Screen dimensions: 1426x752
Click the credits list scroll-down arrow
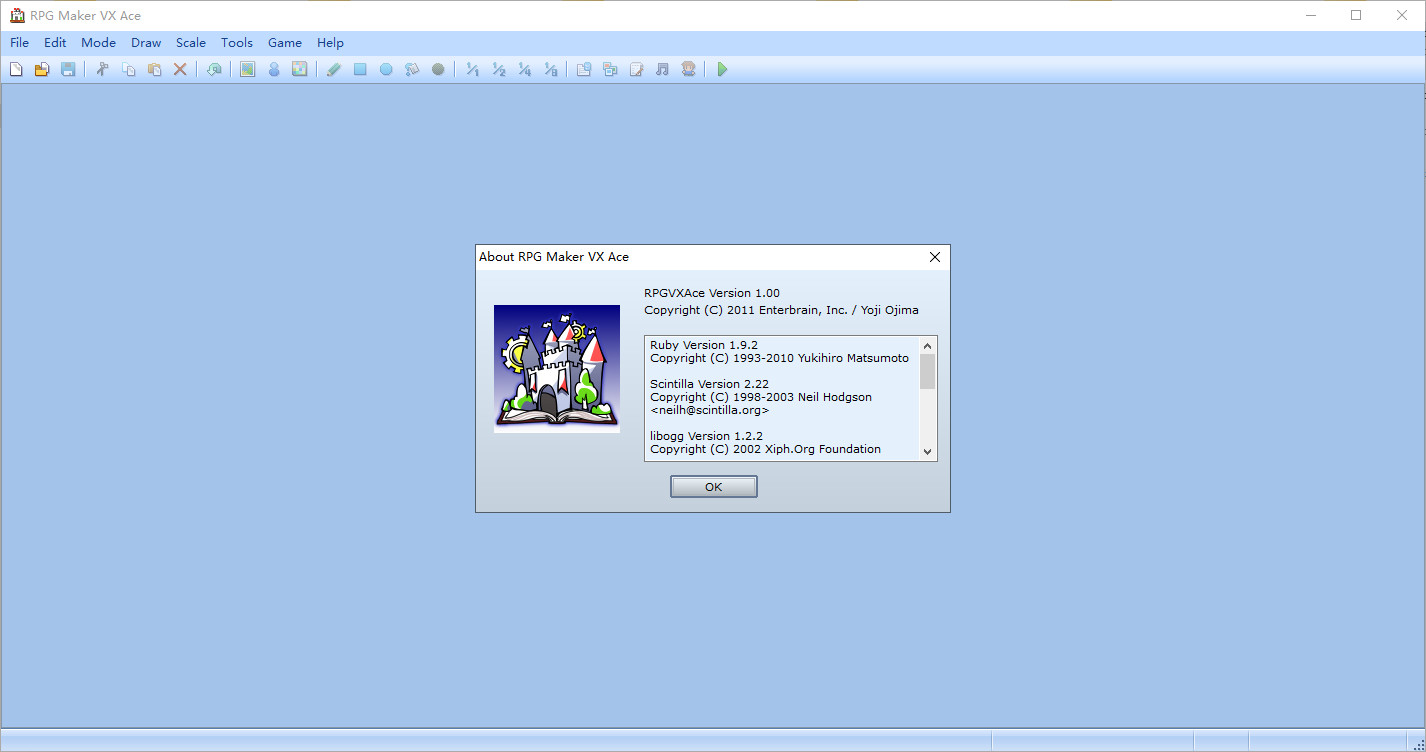[x=928, y=451]
